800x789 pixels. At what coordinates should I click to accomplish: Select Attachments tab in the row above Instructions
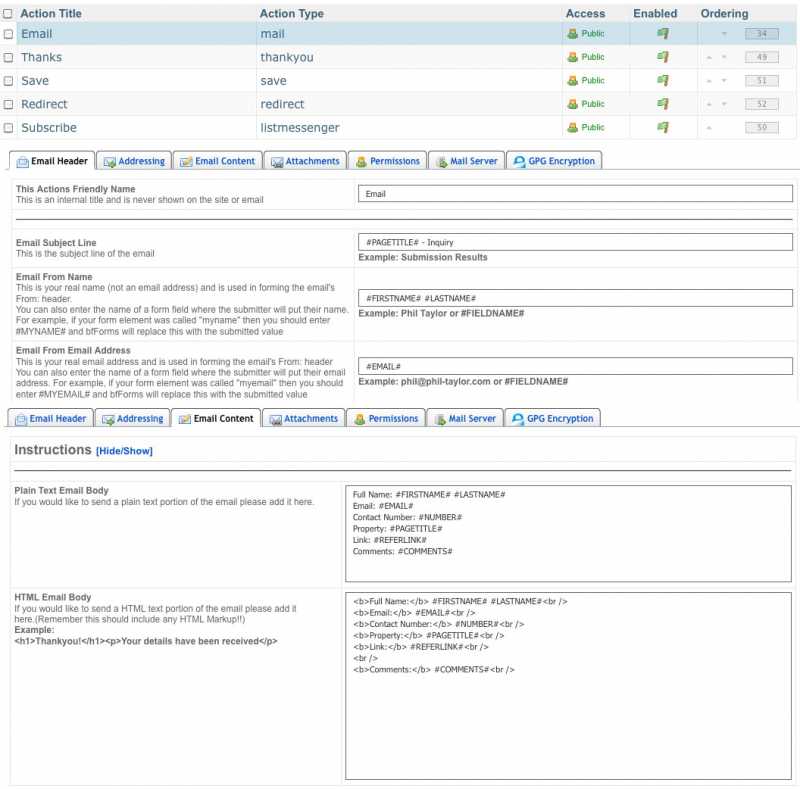tap(304, 418)
